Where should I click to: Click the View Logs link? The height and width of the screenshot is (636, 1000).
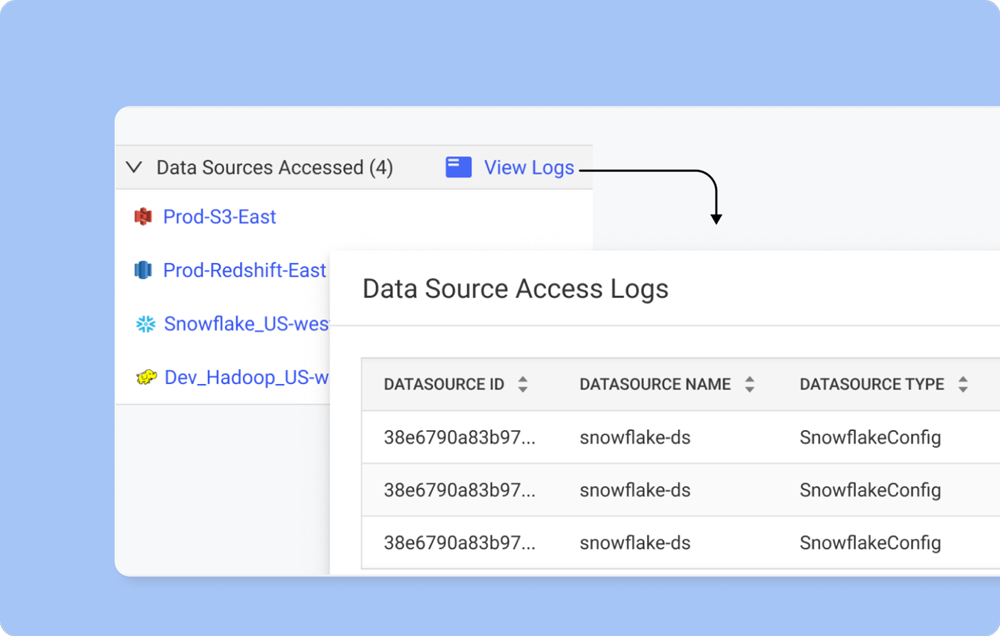tap(528, 167)
